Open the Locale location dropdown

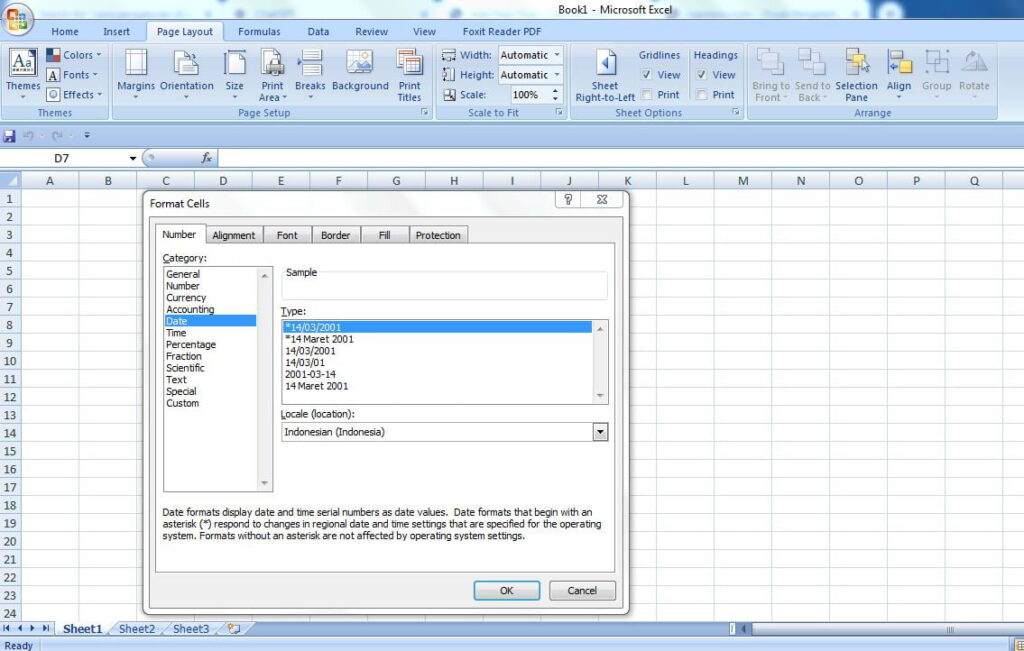(600, 432)
